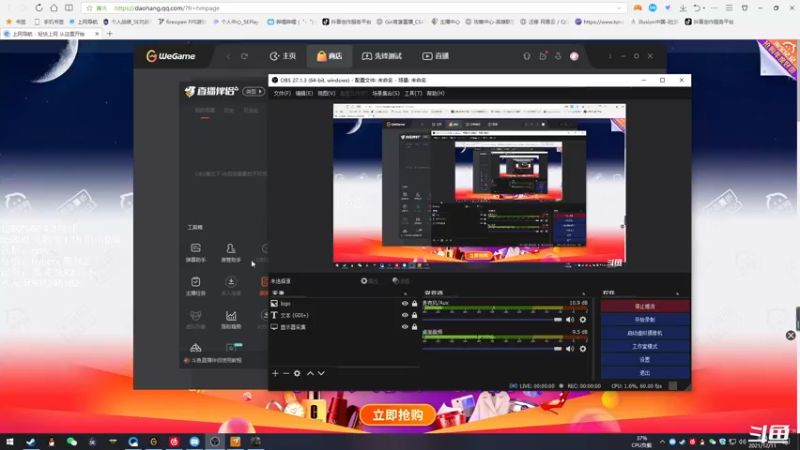Select the 文本 (GDI+) source row
The height and width of the screenshot is (450, 800).
click(344, 315)
